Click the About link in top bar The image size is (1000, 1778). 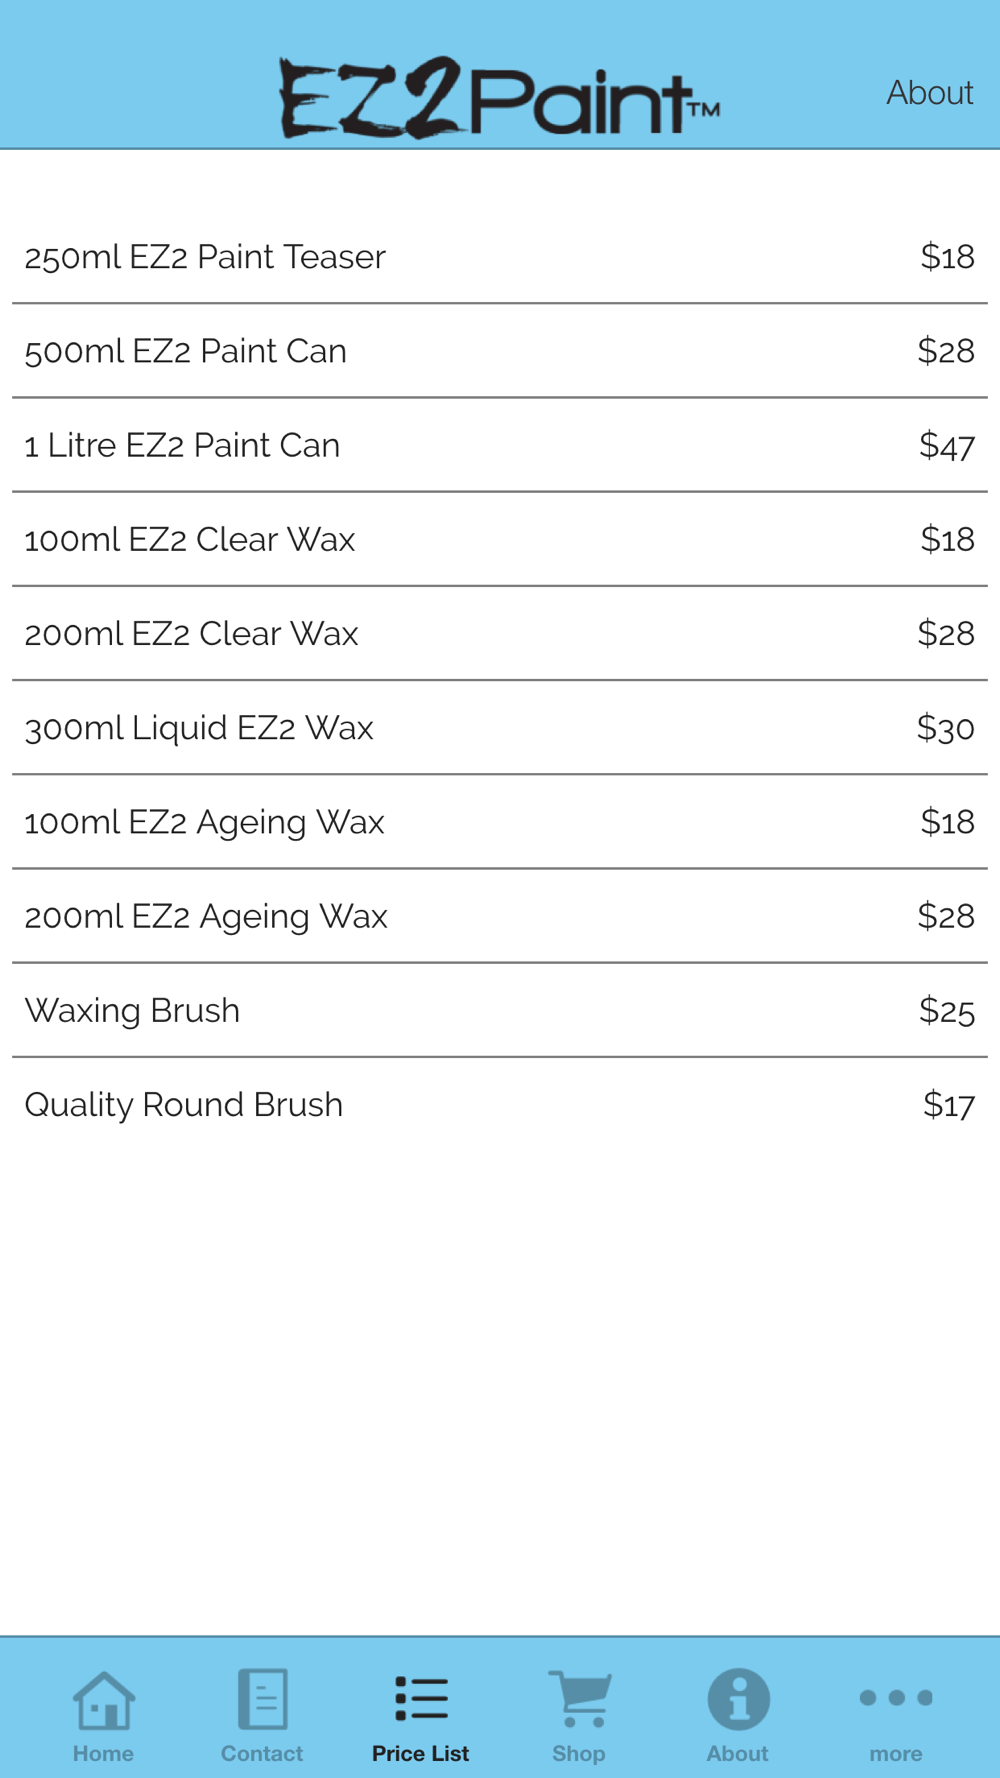[x=929, y=93]
